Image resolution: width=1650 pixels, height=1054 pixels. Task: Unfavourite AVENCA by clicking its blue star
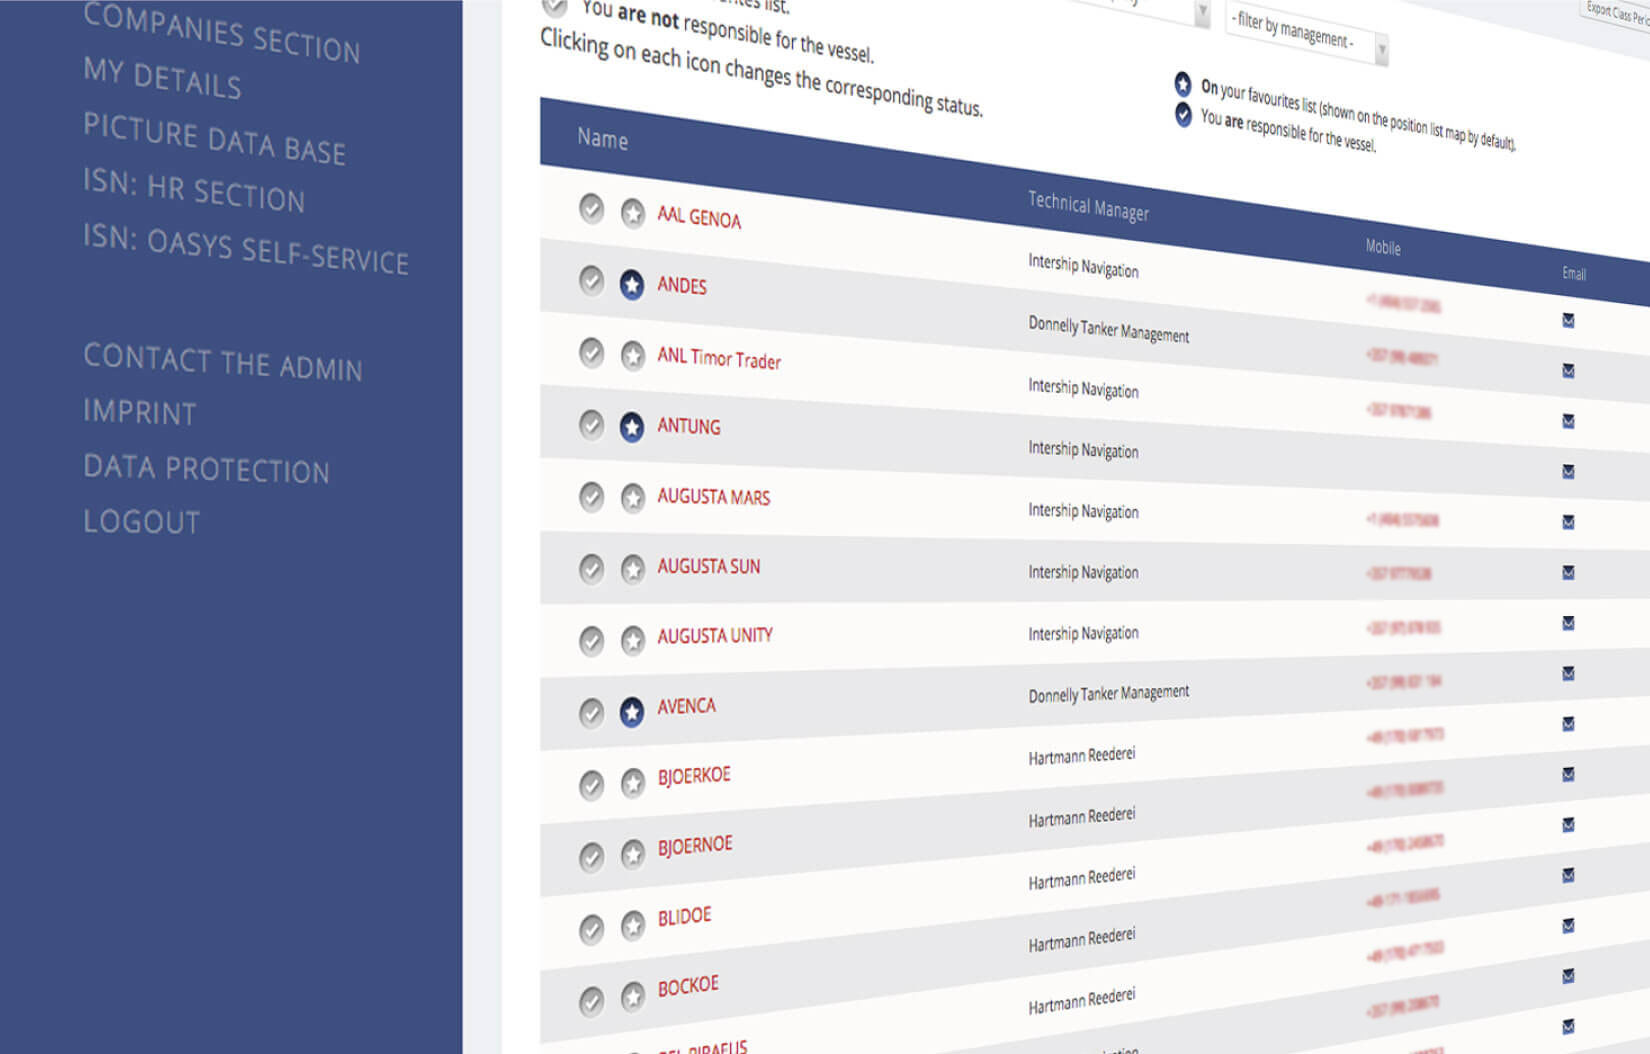pos(631,711)
